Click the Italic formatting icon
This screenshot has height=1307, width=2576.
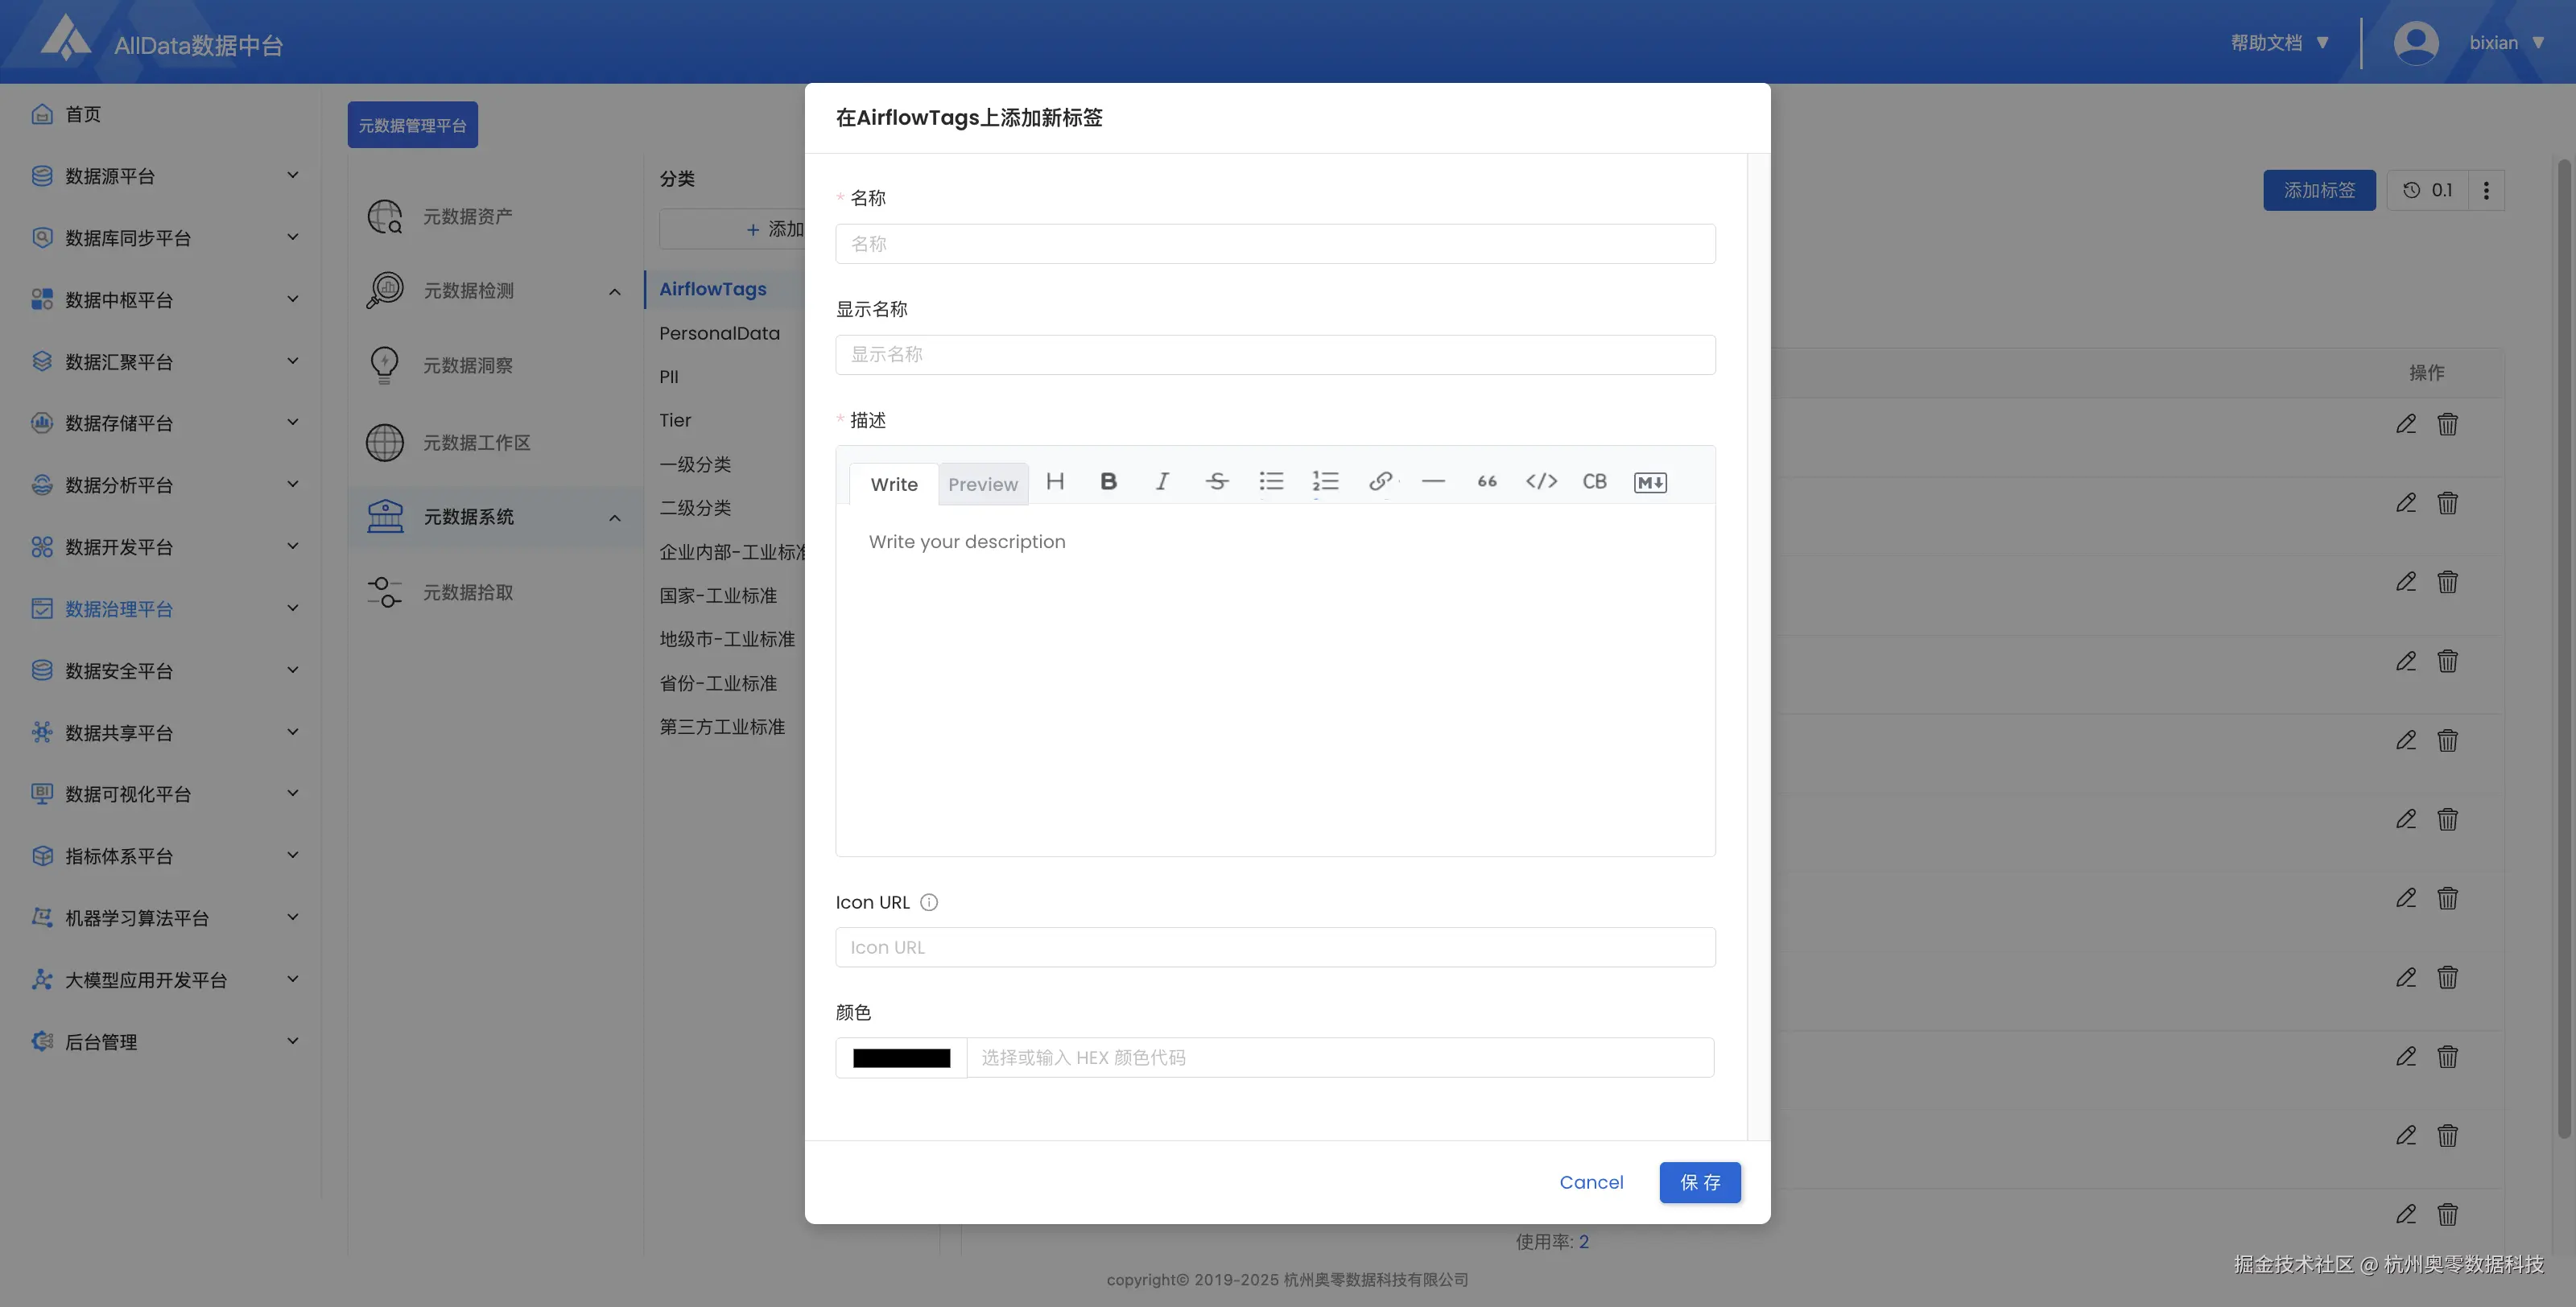pos(1162,482)
